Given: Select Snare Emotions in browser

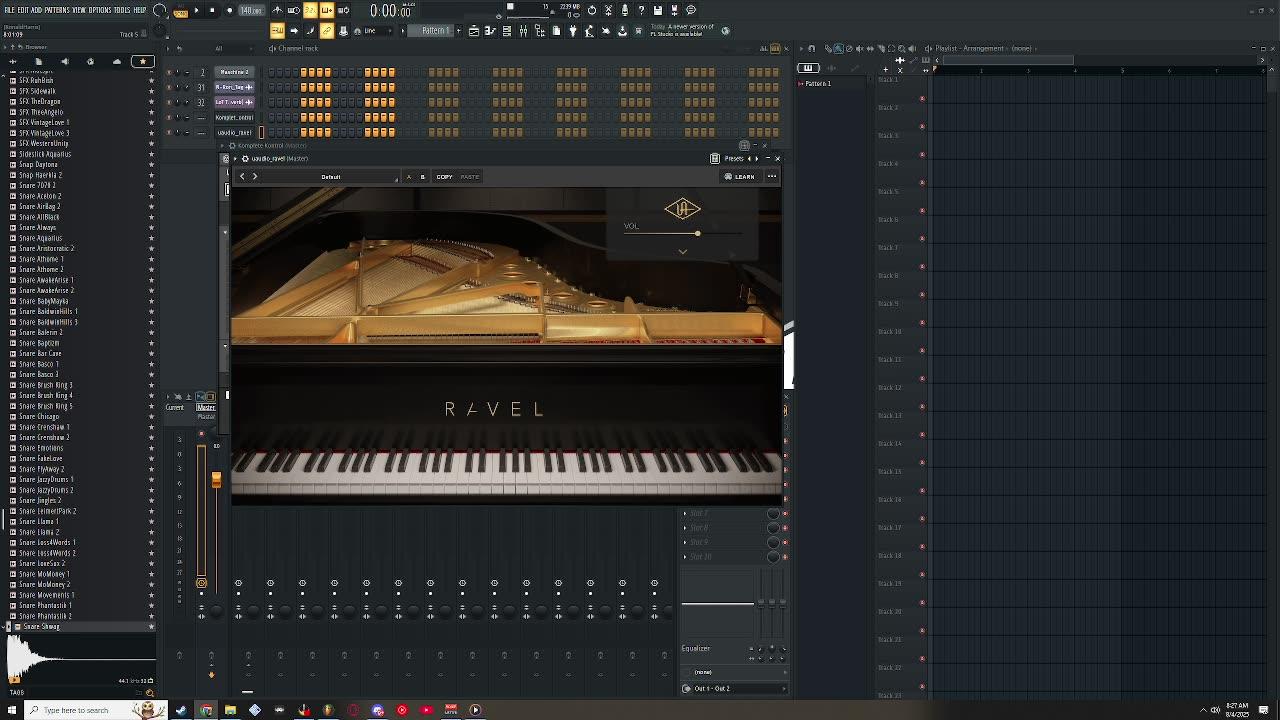Looking at the screenshot, I should click(x=41, y=448).
